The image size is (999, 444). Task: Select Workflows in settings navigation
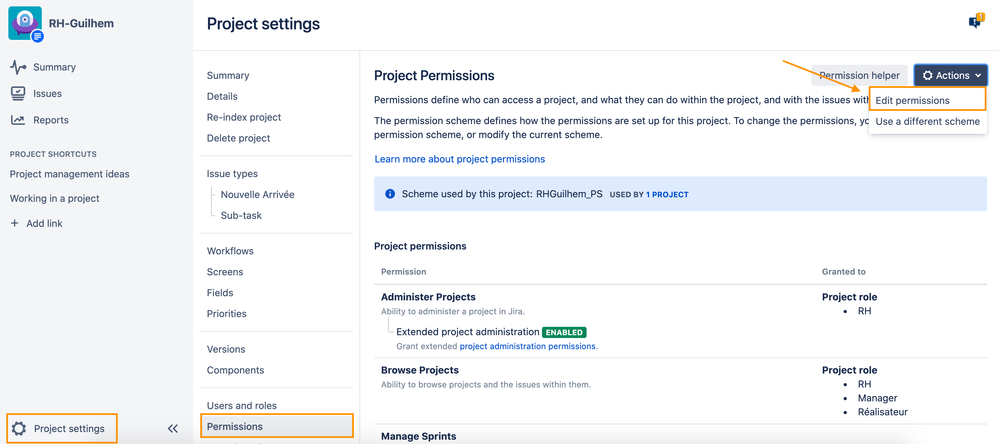[230, 251]
